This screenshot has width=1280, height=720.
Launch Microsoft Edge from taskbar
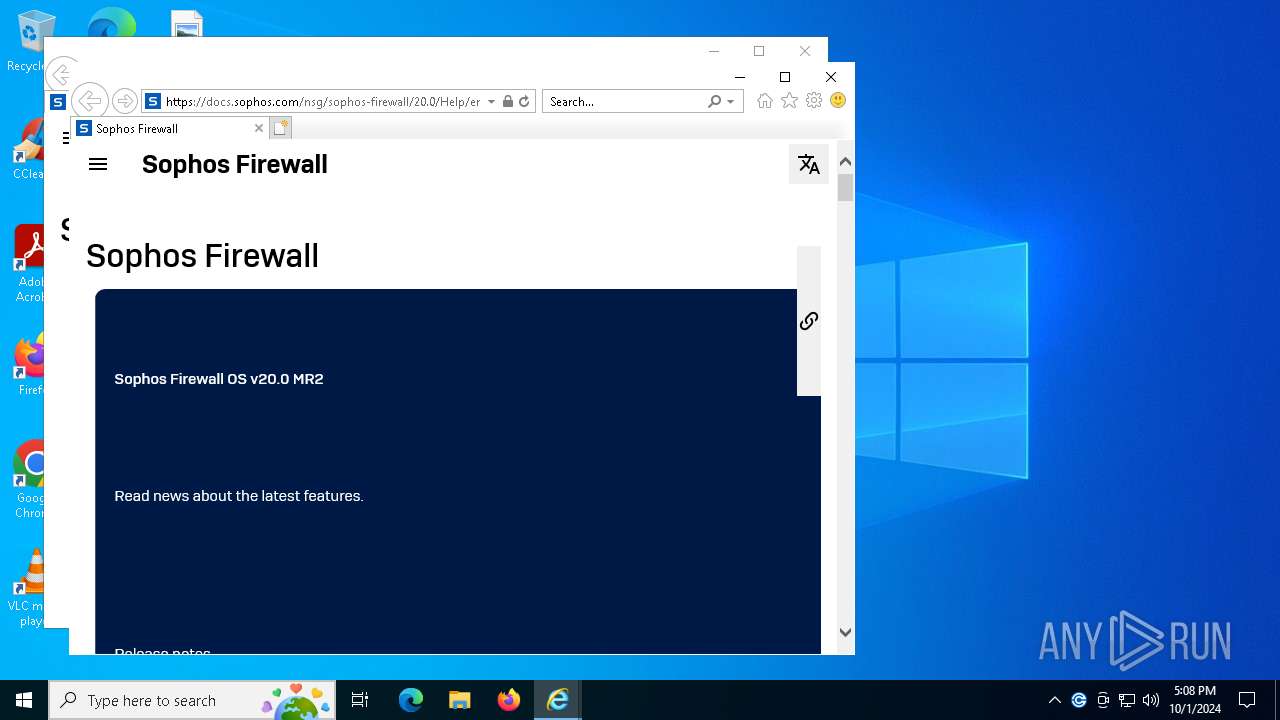coord(411,700)
